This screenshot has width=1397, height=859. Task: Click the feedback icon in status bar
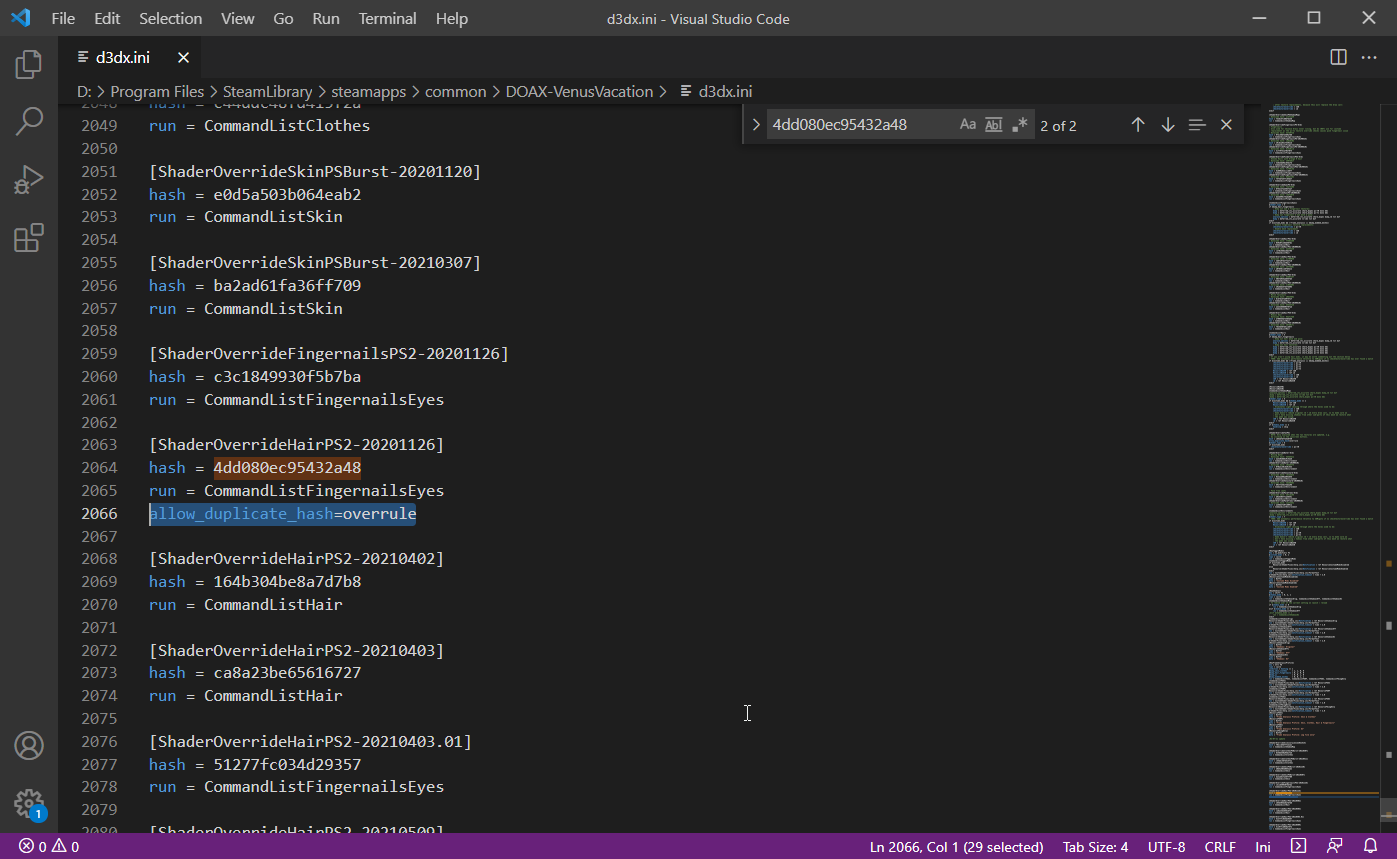tap(1334, 847)
